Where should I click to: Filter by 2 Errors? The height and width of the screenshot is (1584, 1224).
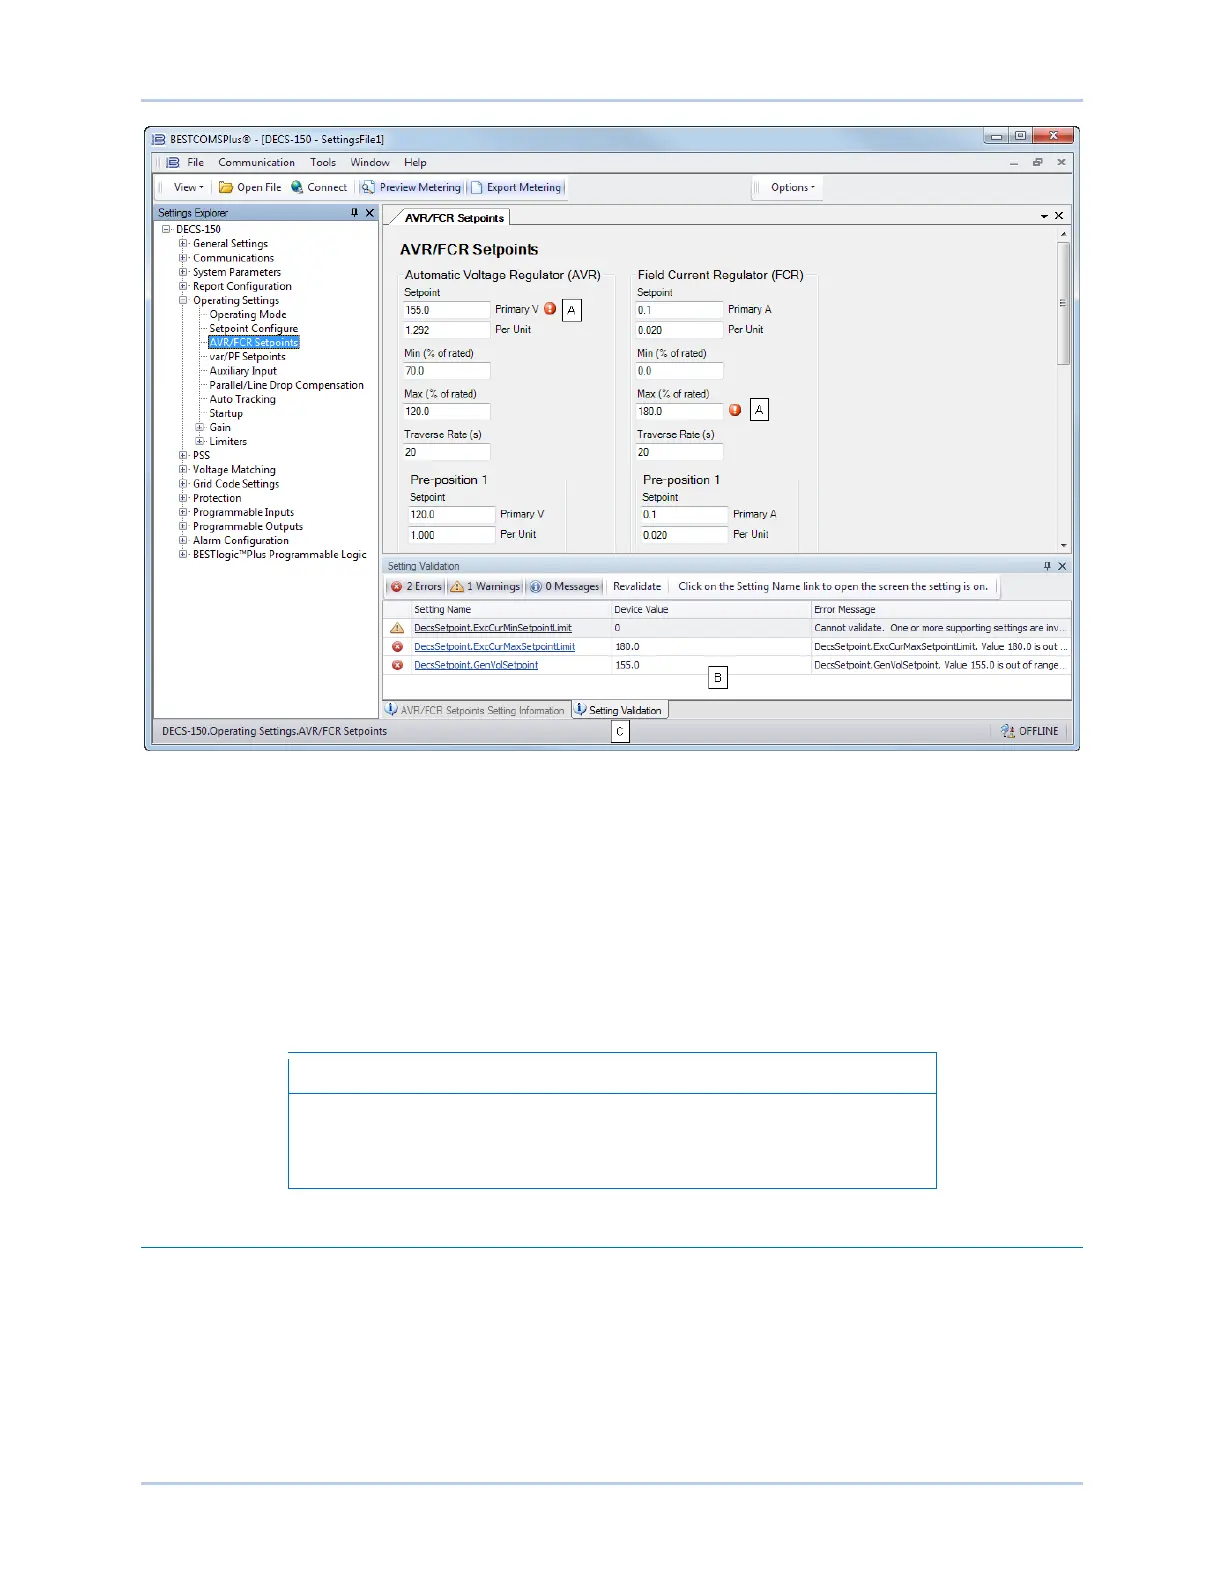(417, 587)
